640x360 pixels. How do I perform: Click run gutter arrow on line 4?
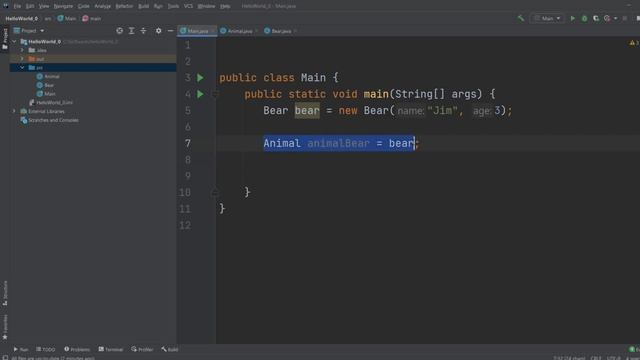[200, 94]
